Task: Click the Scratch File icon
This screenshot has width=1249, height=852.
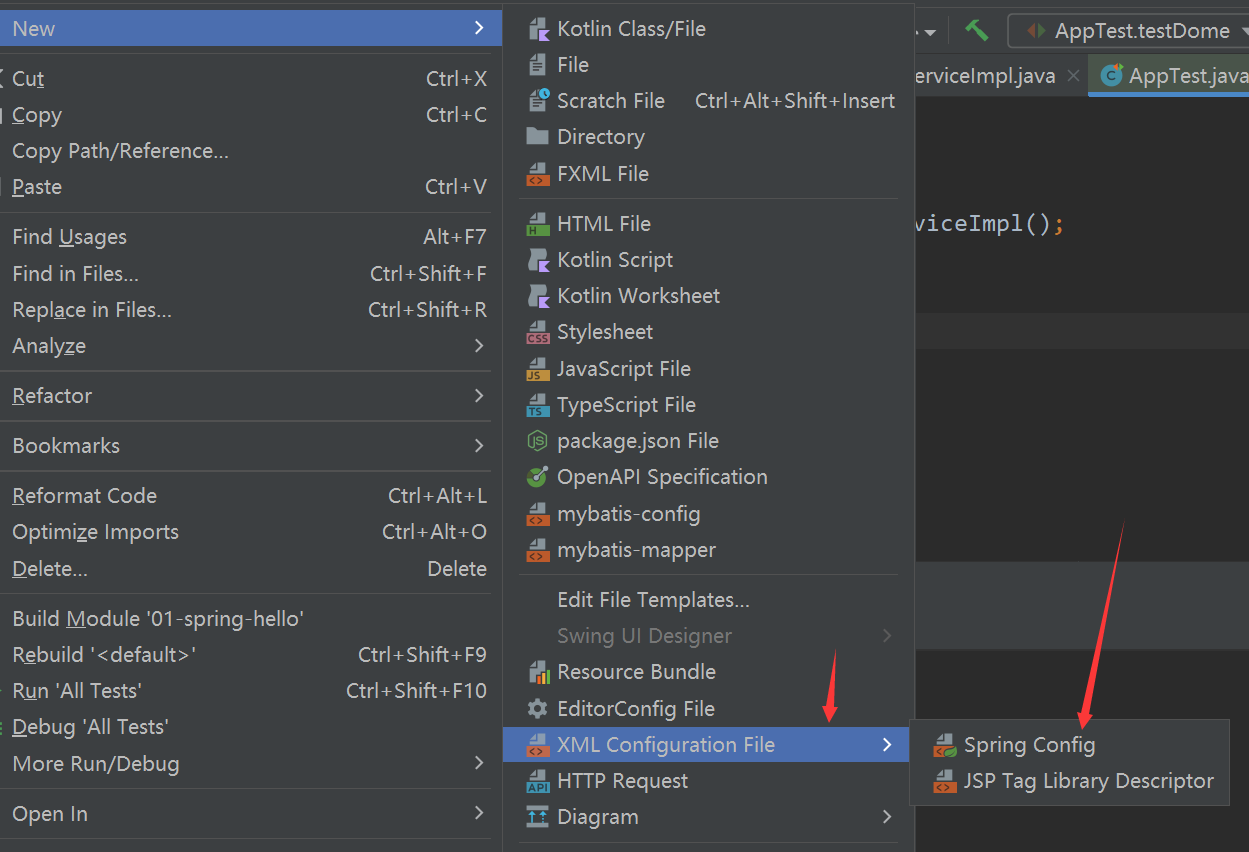Action: click(538, 101)
